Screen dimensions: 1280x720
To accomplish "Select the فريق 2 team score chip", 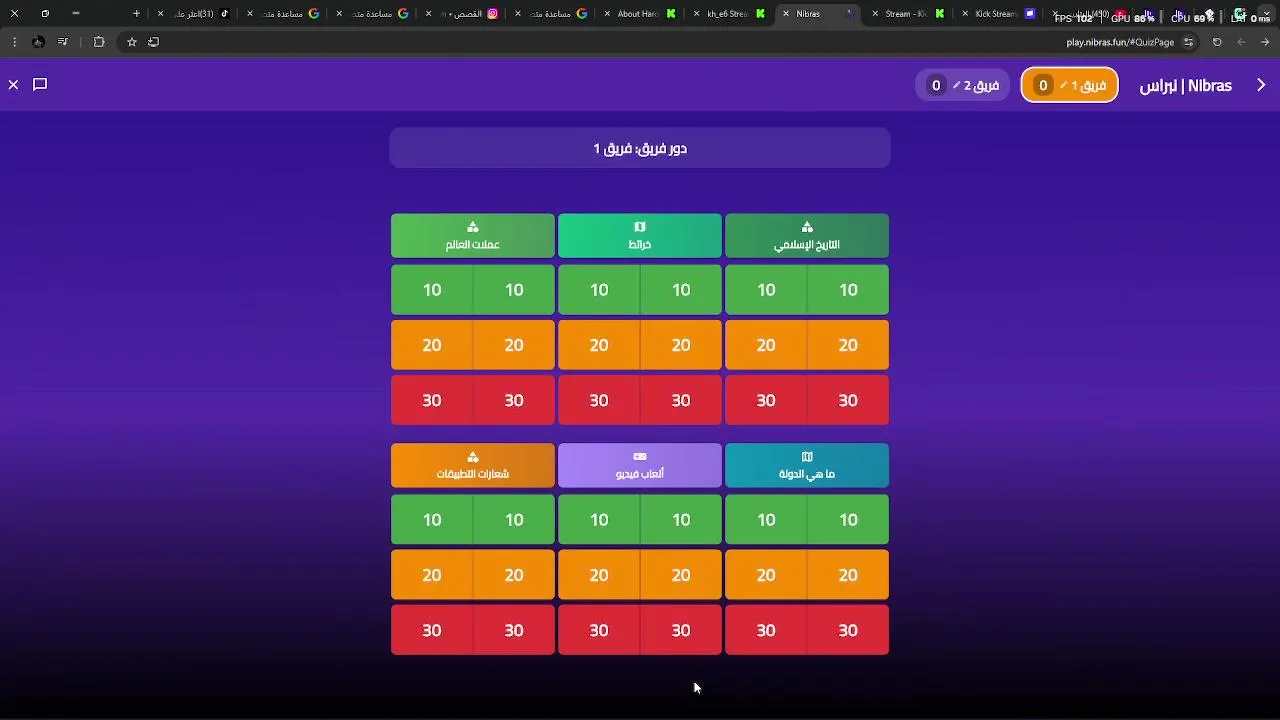I will tap(963, 85).
